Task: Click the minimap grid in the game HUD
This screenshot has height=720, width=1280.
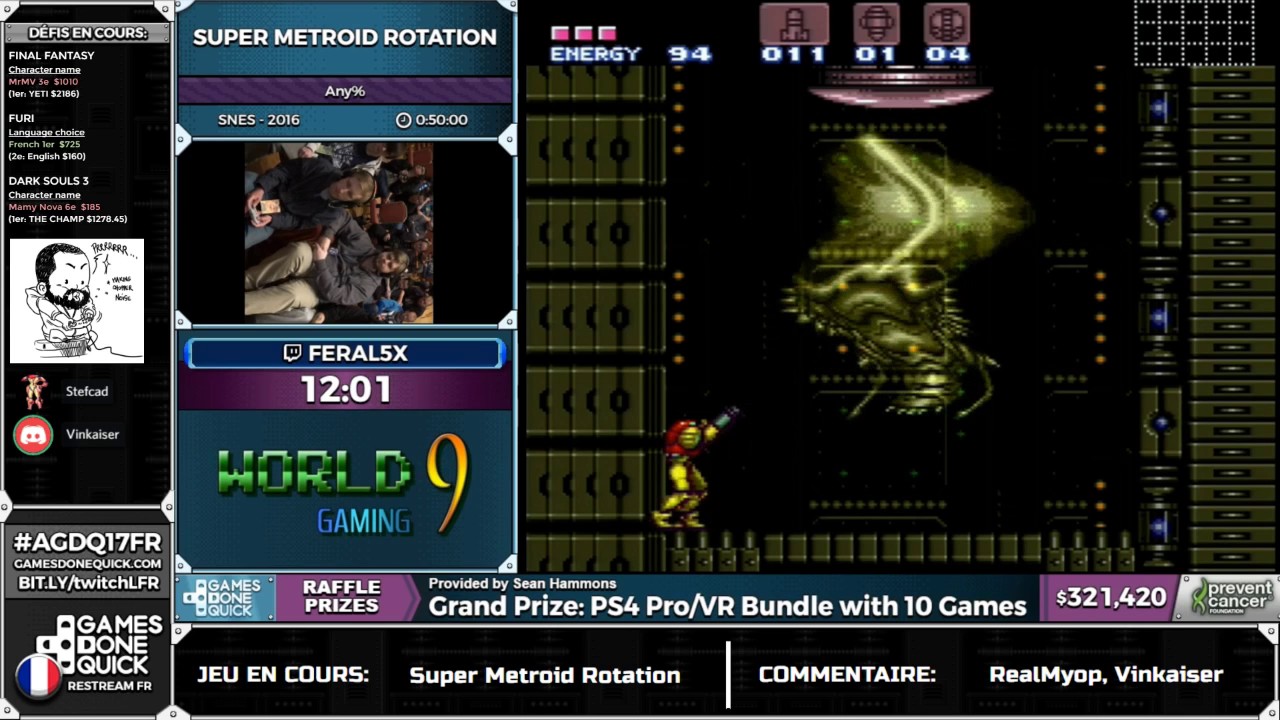Action: (1194, 33)
